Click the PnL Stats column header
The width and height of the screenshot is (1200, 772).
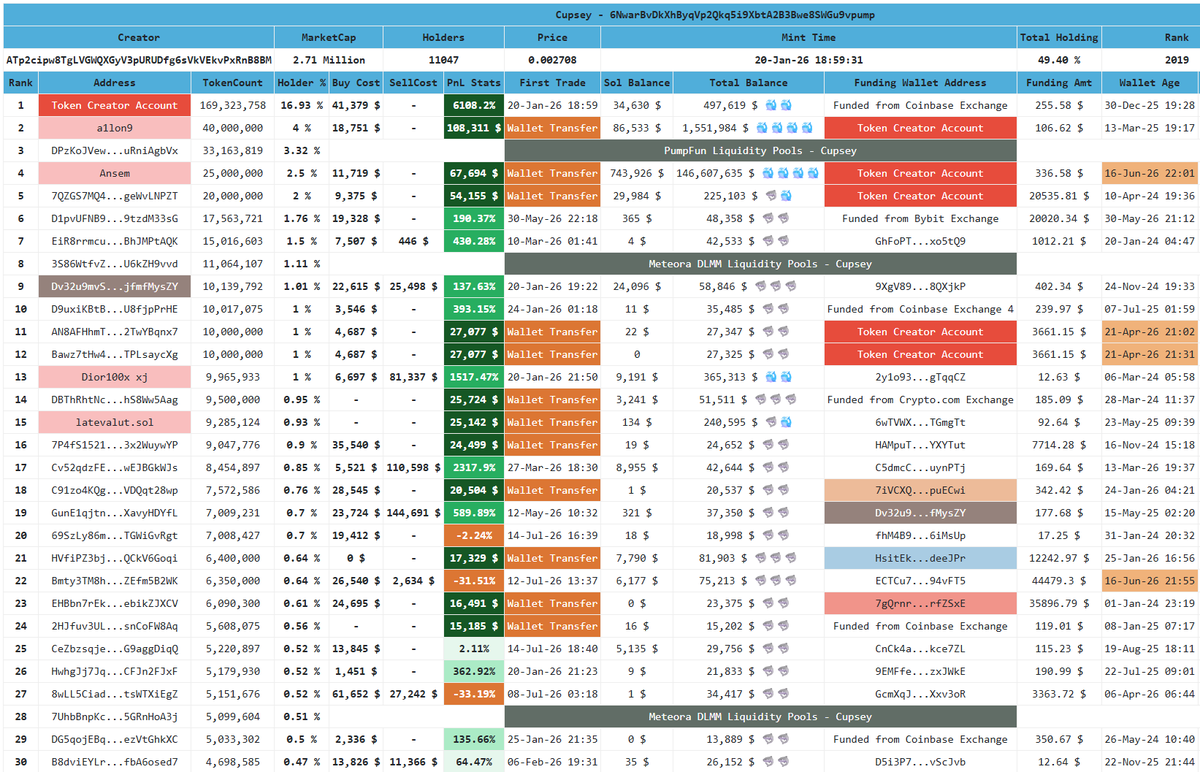point(473,83)
